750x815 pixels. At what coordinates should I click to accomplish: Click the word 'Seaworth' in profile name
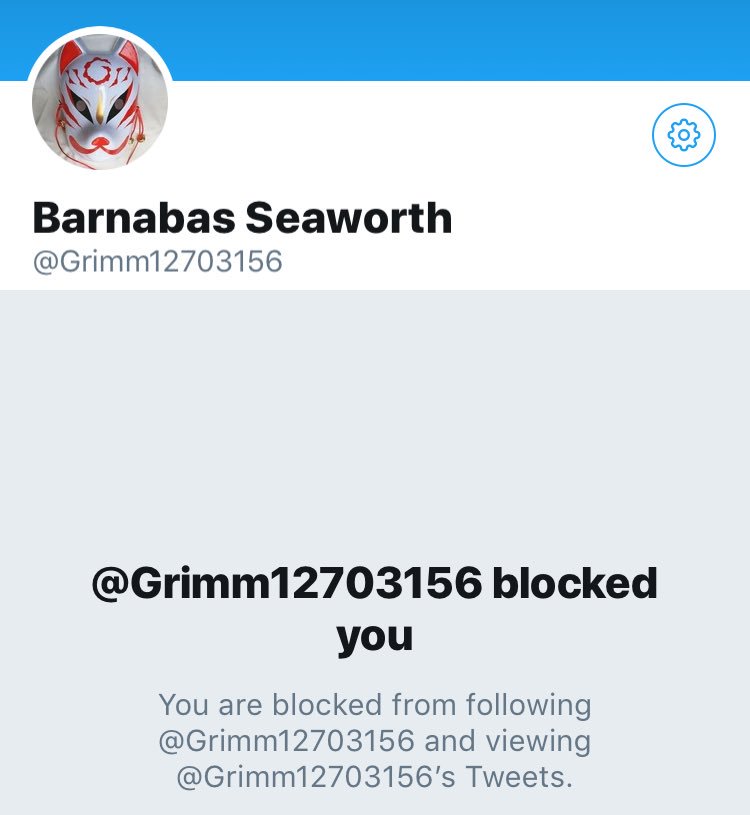348,218
